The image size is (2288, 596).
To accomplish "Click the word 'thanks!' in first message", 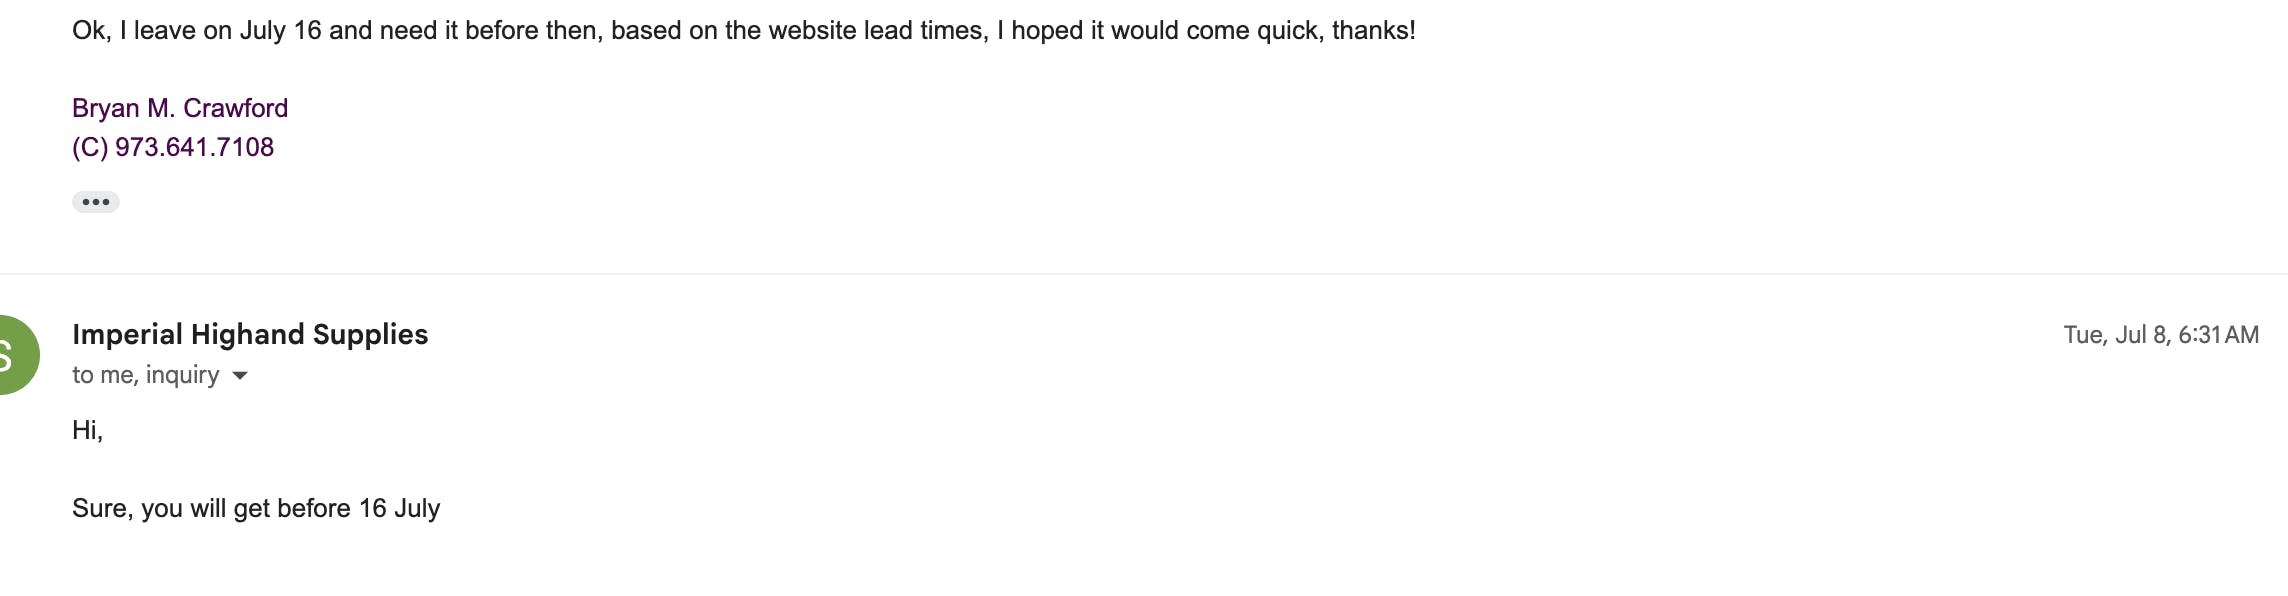I will [1374, 31].
